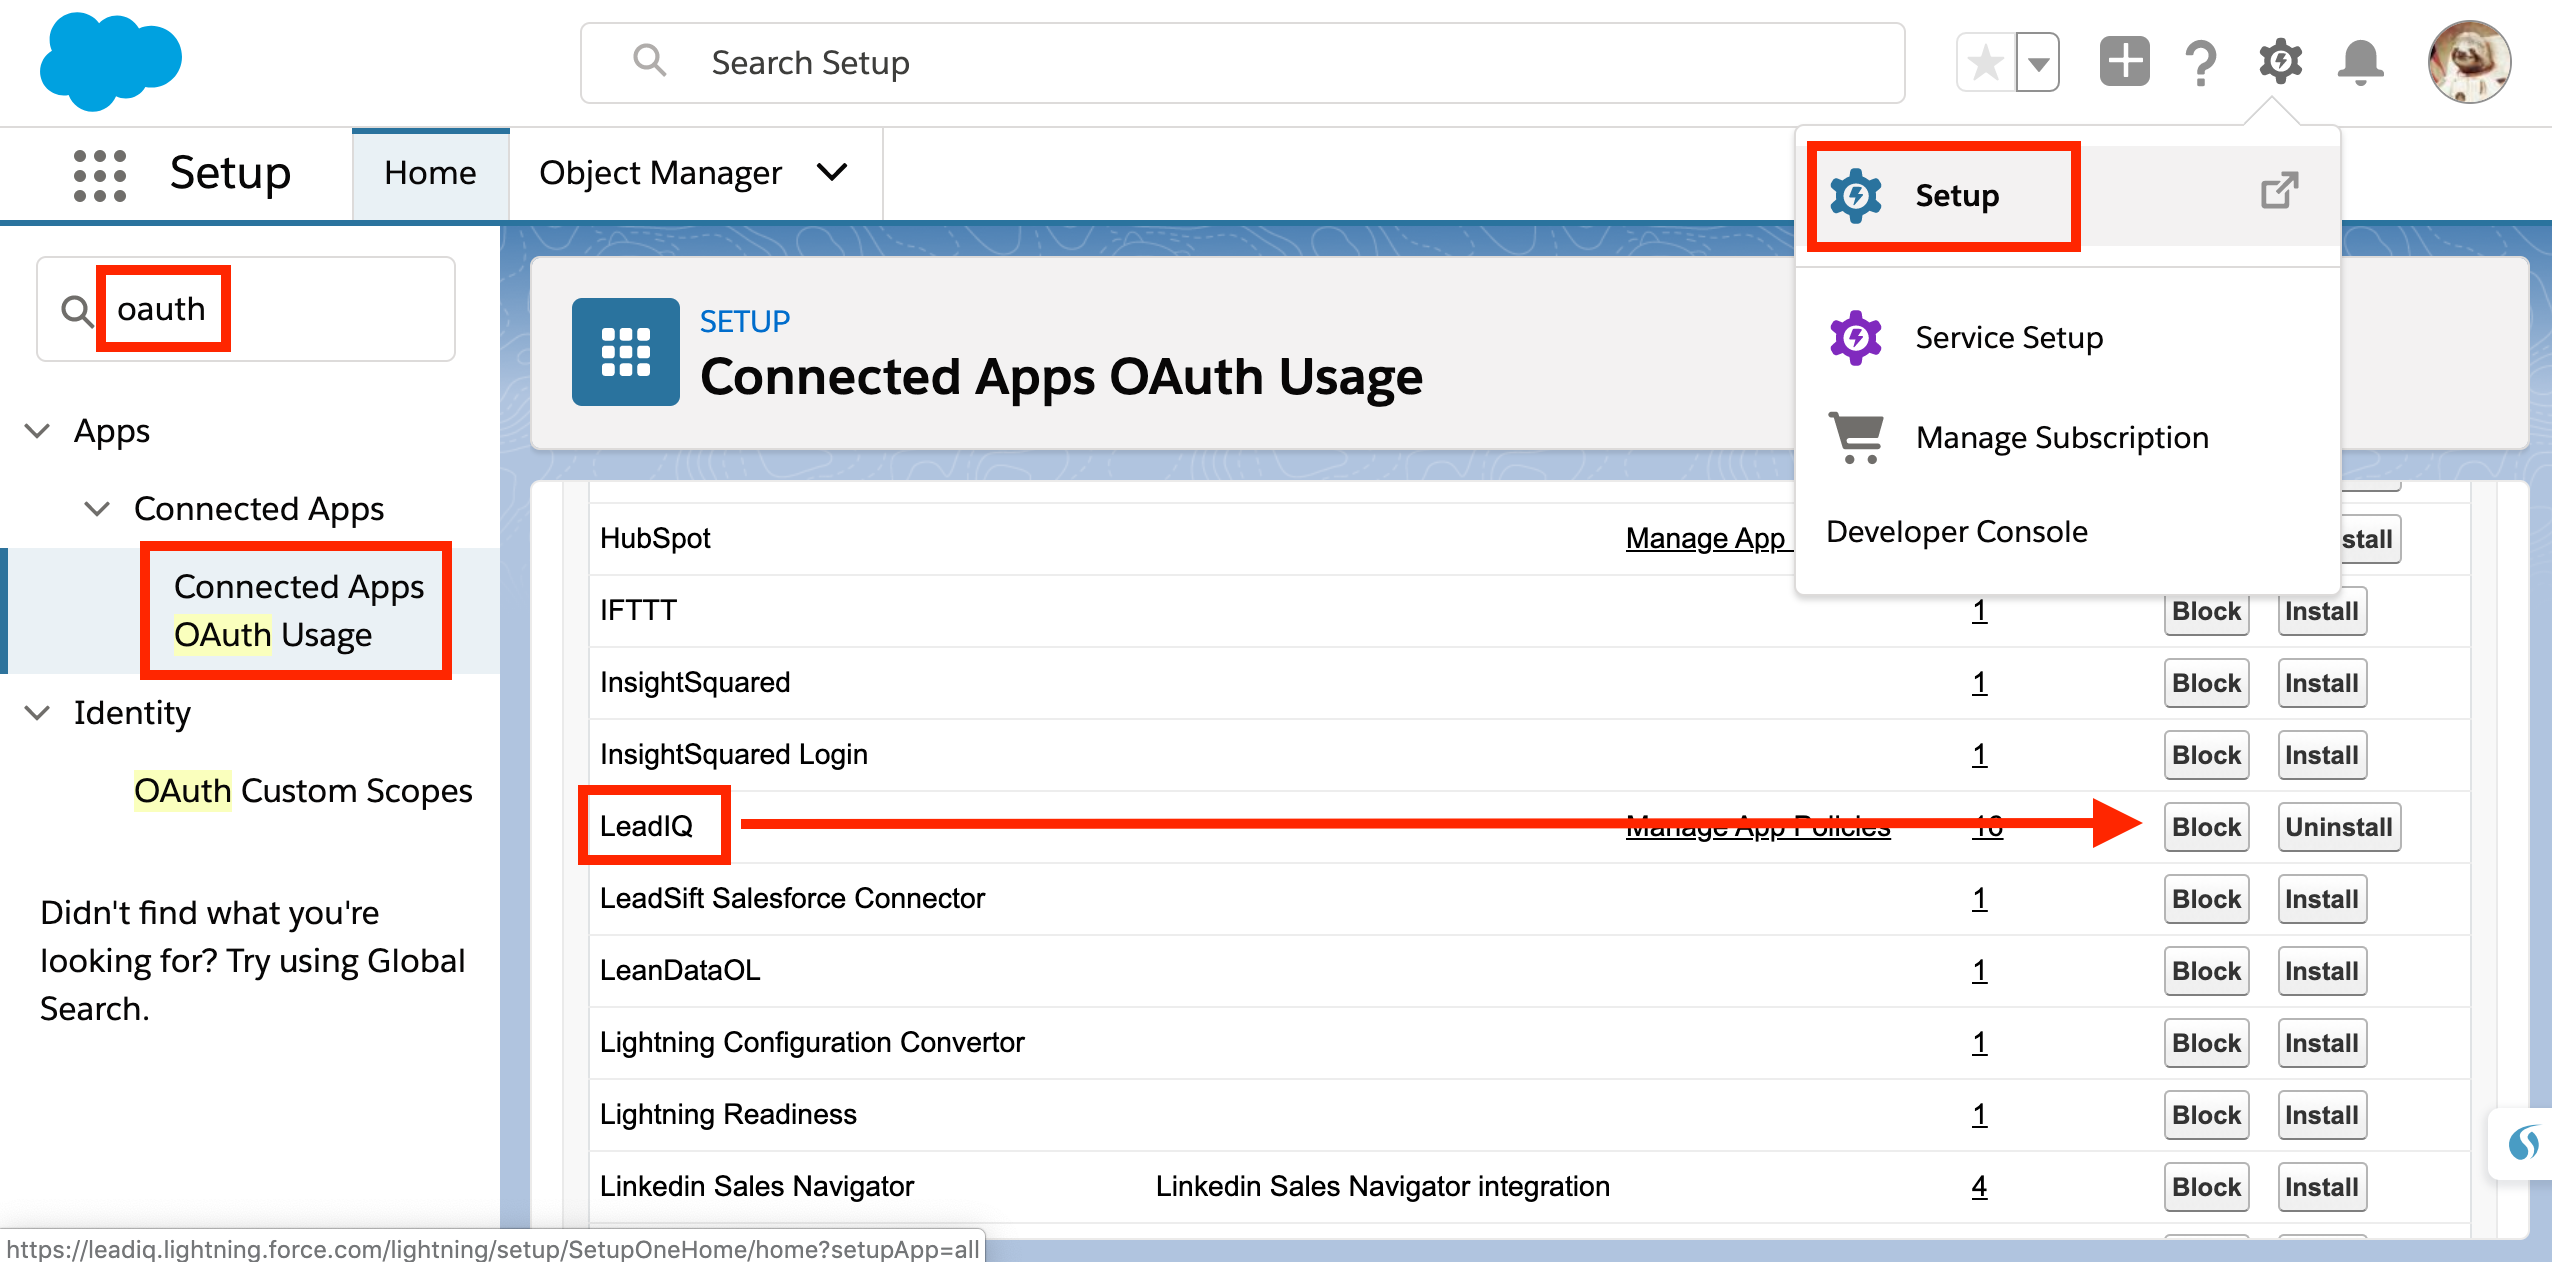Click the Manage App link for HubSpot
The height and width of the screenshot is (1262, 2552).
(x=1708, y=538)
